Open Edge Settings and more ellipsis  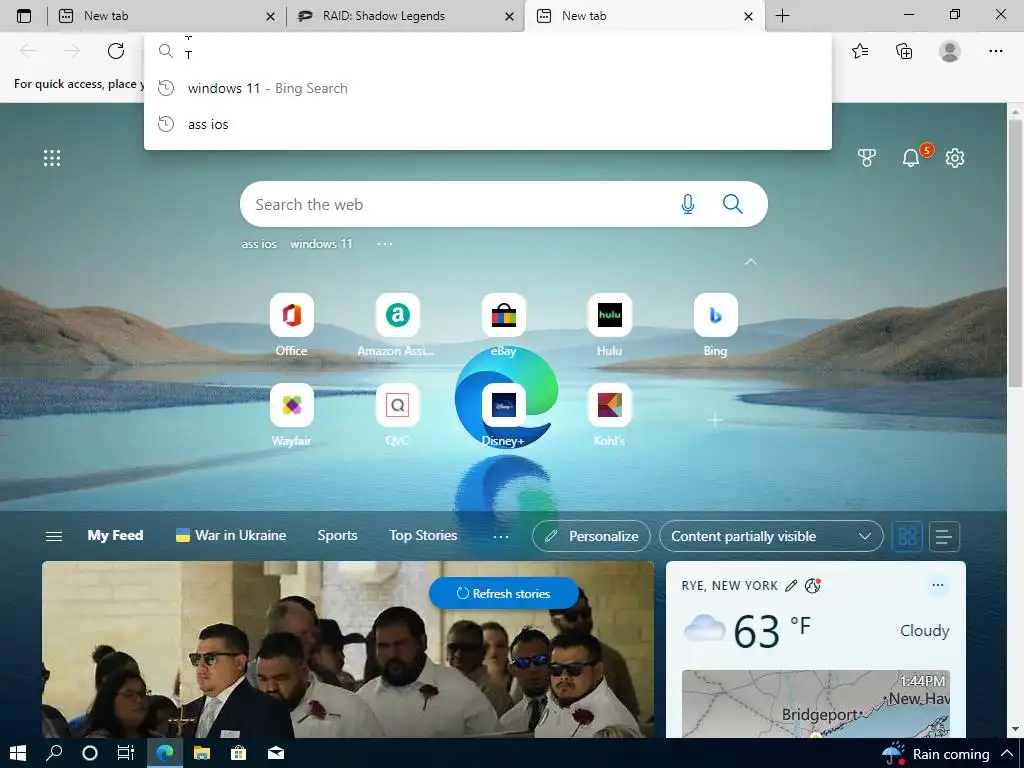point(995,51)
